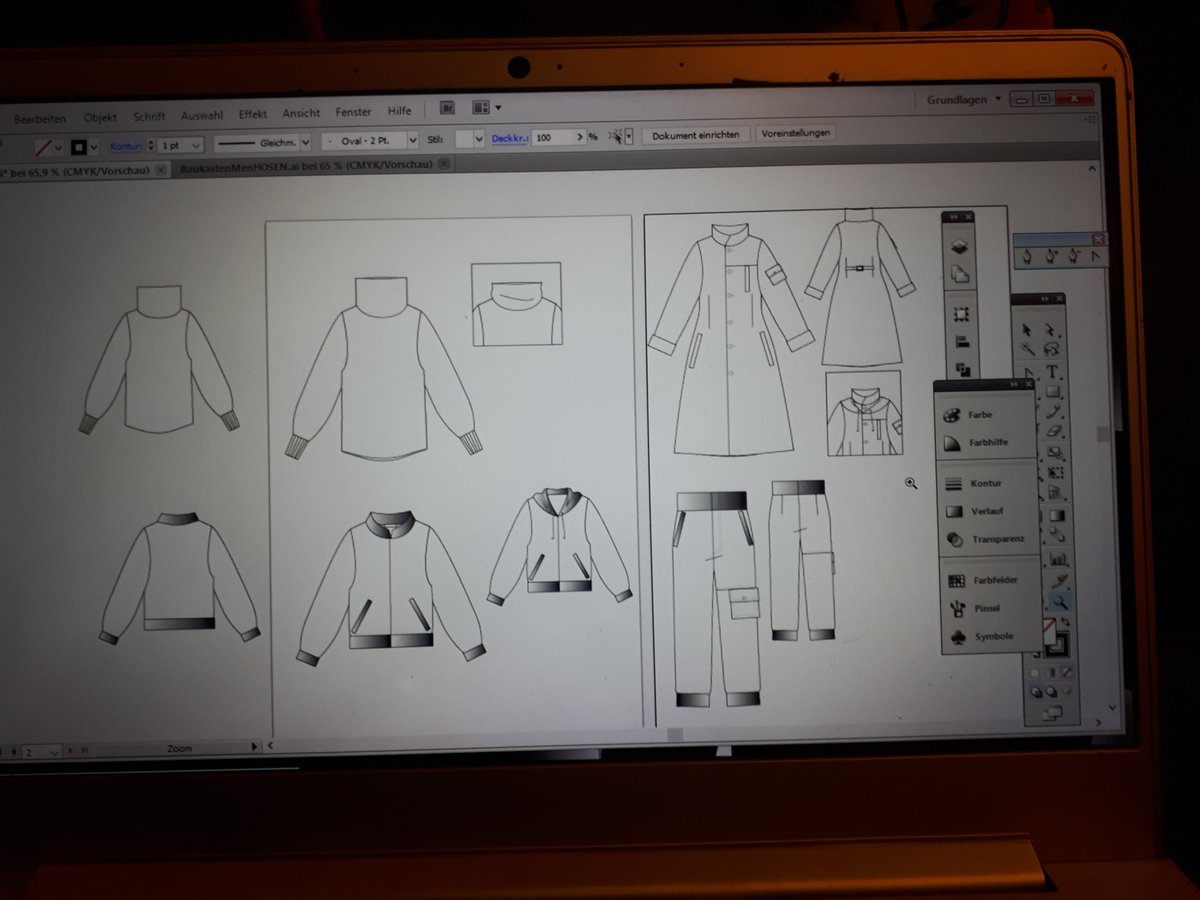Open the Ansicht menu
The width and height of the screenshot is (1200, 900).
[x=301, y=113]
